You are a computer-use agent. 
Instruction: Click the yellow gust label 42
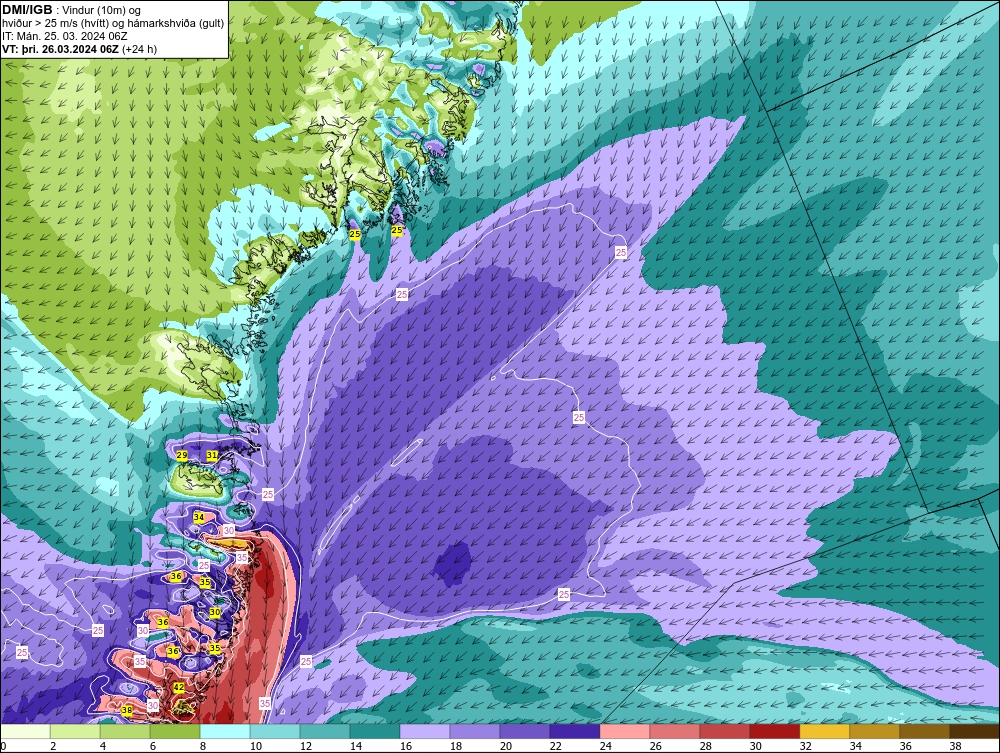[x=179, y=687]
